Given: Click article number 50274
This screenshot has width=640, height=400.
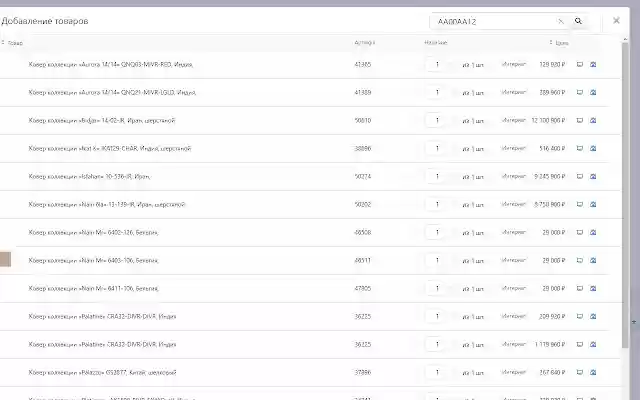Looking at the screenshot, I should pyautogui.click(x=363, y=176).
